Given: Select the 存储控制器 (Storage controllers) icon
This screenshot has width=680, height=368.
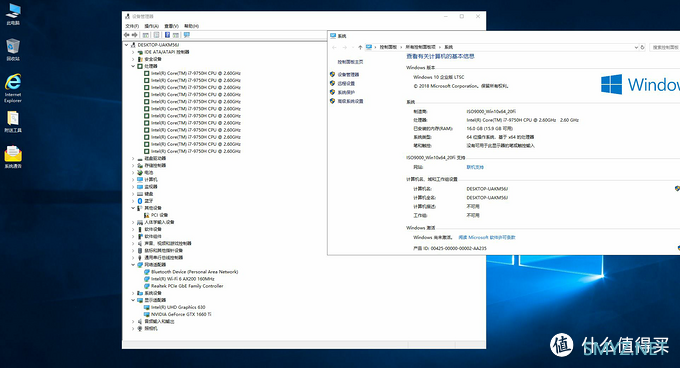Looking at the screenshot, I should click(140, 165).
